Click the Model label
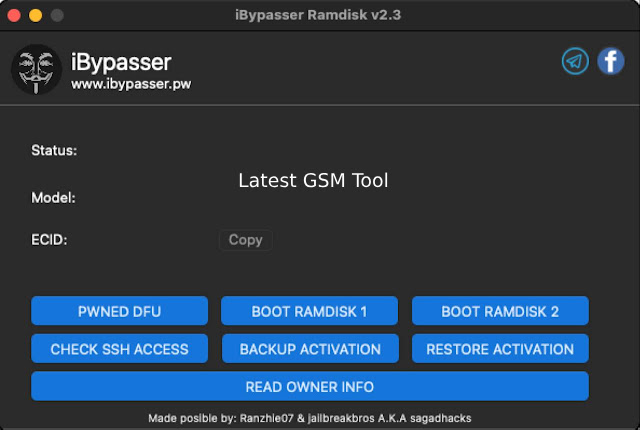This screenshot has height=430, width=640. point(53,198)
